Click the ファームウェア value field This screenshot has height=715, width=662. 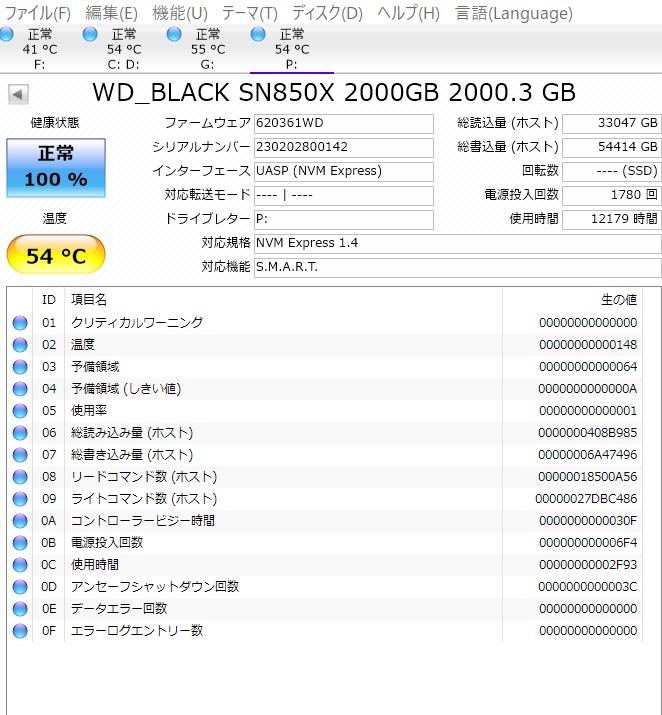tap(343, 124)
